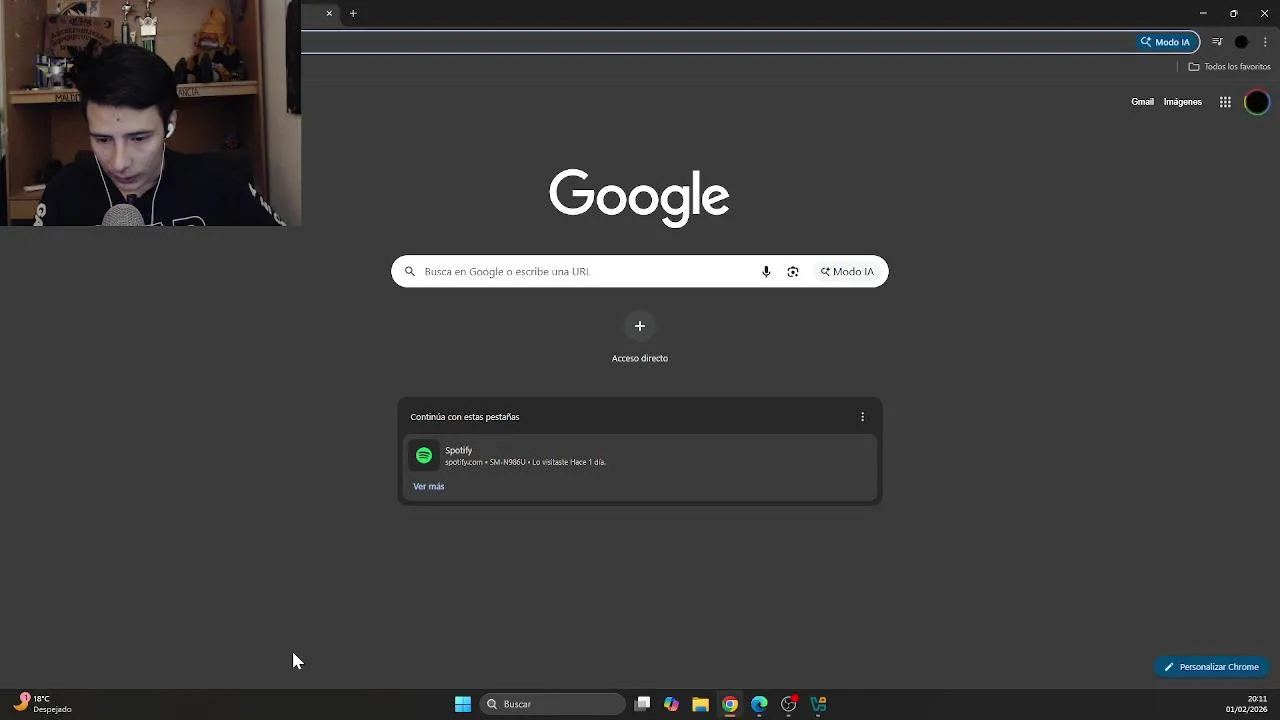Image resolution: width=1280 pixels, height=720 pixels.
Task: Open a new tab with plus button
Action: 353,14
